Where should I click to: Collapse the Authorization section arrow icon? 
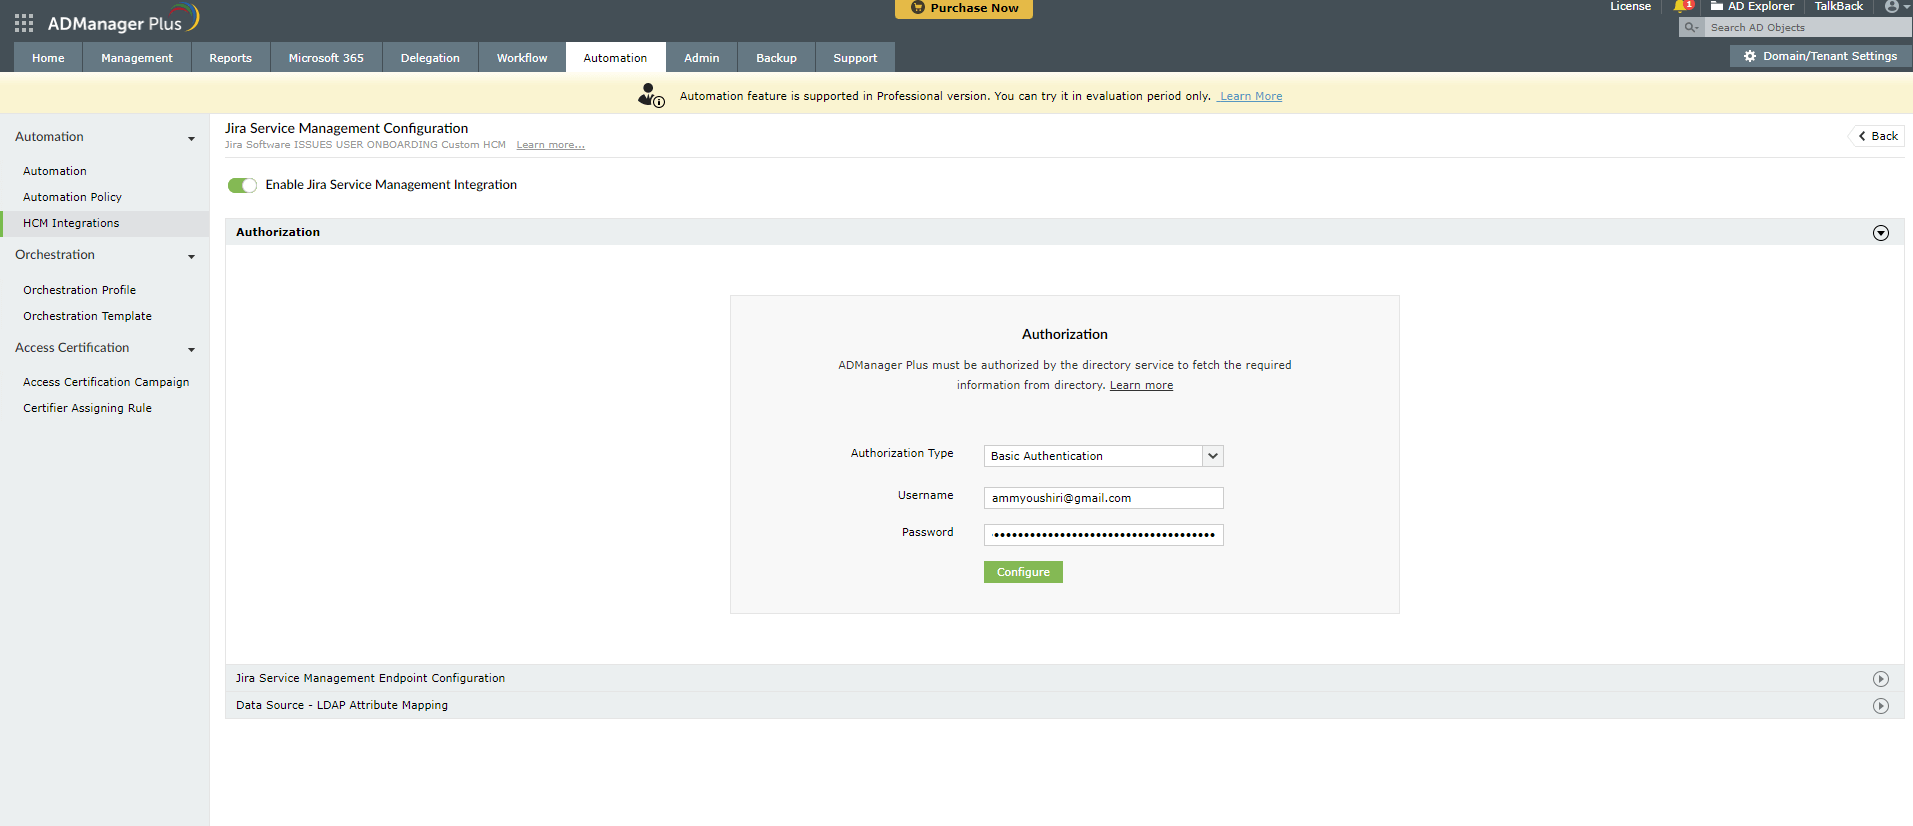[x=1881, y=233]
